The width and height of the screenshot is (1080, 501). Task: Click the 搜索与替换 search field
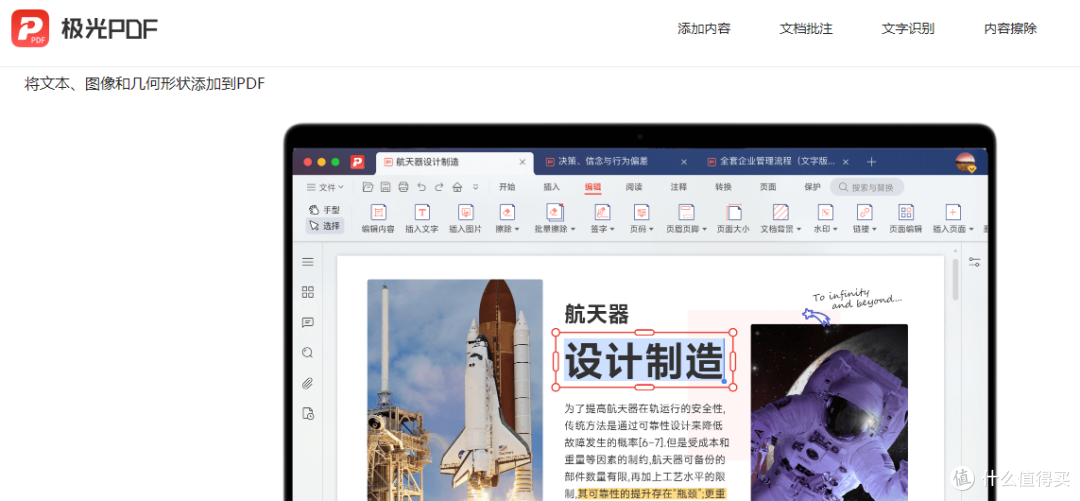(x=866, y=187)
